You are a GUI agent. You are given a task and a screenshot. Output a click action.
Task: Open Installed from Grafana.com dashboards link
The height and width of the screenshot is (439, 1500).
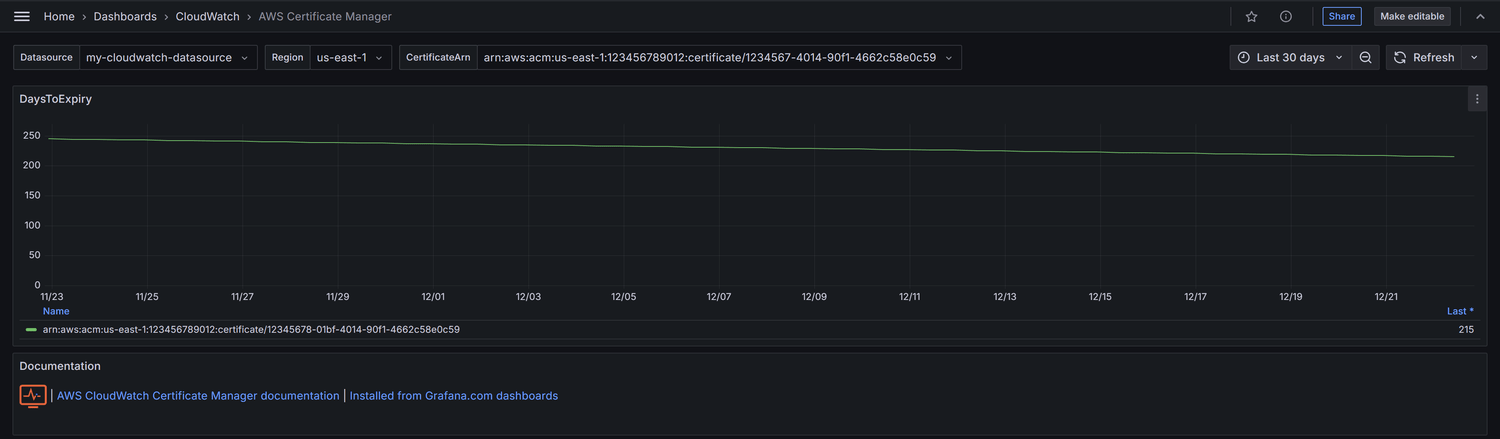click(x=453, y=396)
